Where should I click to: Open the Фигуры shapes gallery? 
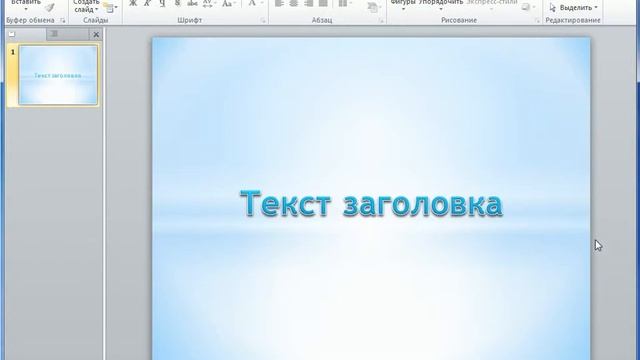click(402, 5)
